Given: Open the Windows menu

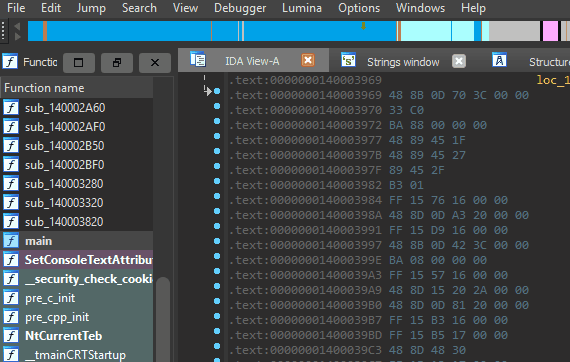Looking at the screenshot, I should click(420, 8).
